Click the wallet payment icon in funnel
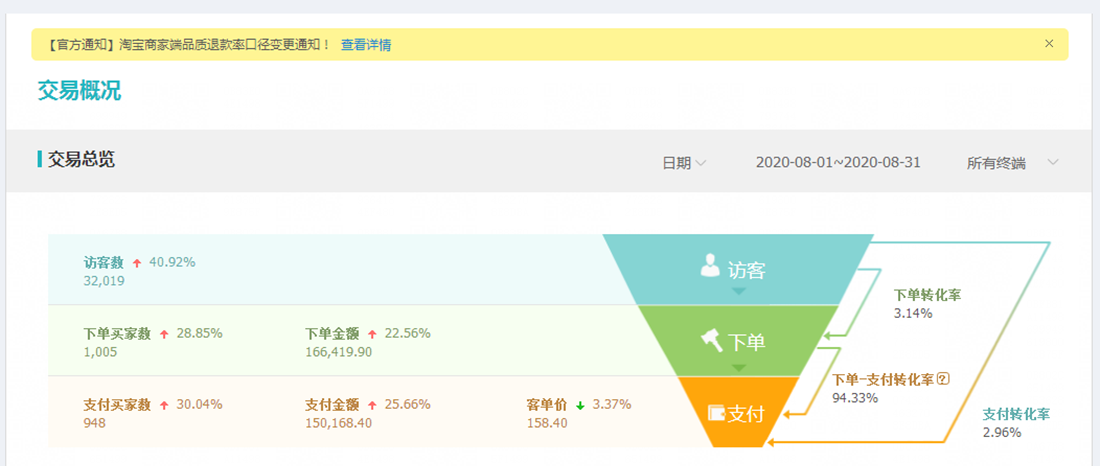 coord(715,412)
